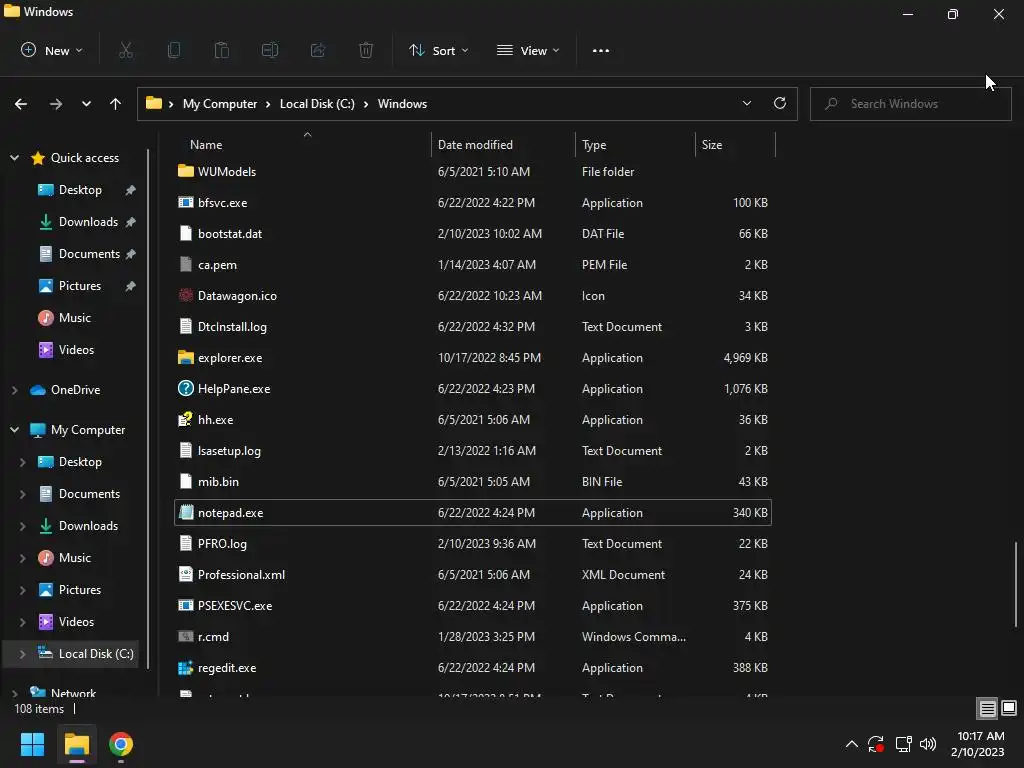Click the Share icon in toolbar
The width and height of the screenshot is (1024, 768).
pos(318,50)
